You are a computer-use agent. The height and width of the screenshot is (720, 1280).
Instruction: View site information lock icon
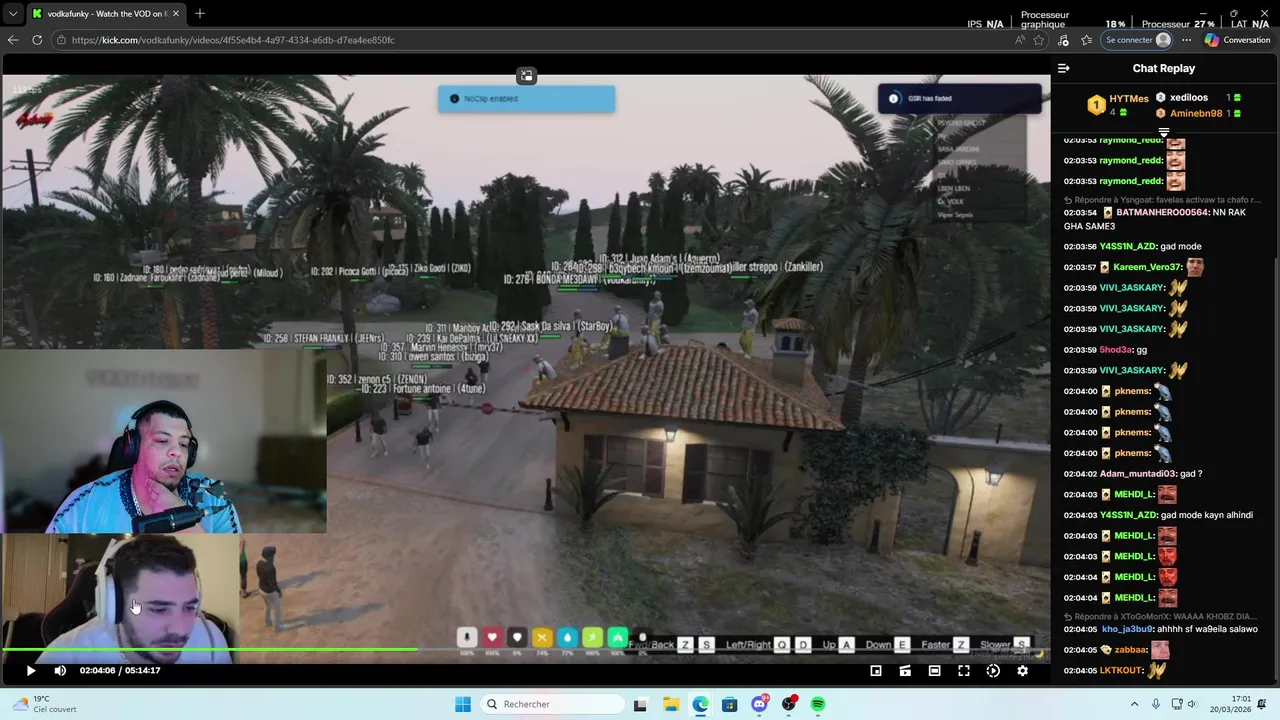[61, 40]
